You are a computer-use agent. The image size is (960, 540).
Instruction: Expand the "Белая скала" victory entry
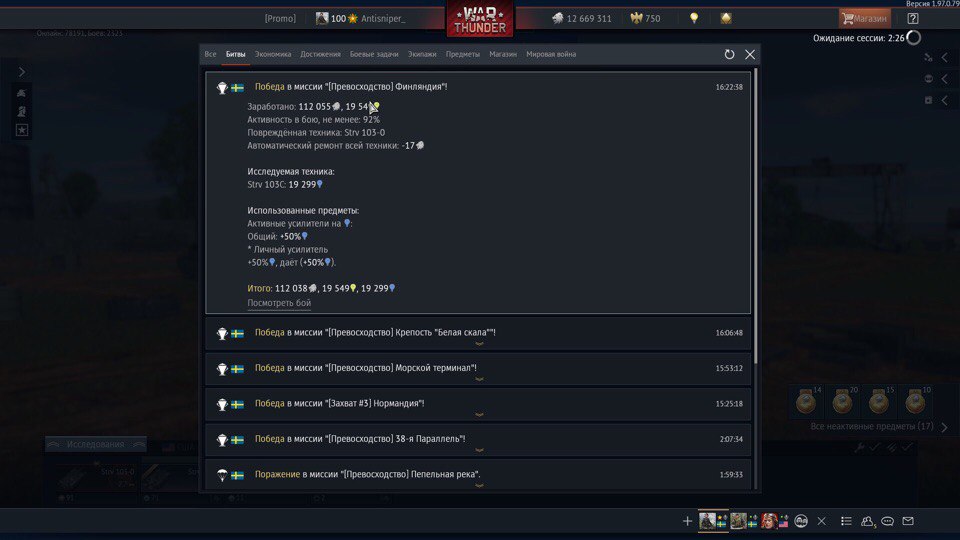pyautogui.click(x=478, y=333)
